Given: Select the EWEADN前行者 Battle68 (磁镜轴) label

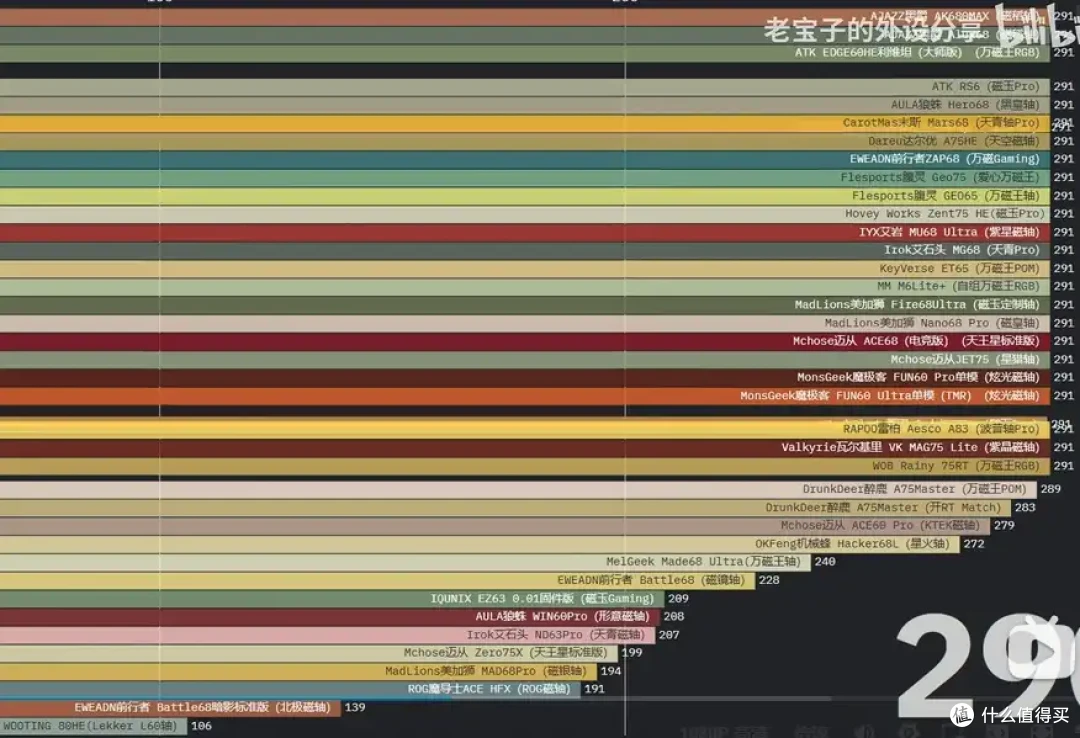Looking at the screenshot, I should click(x=651, y=580).
